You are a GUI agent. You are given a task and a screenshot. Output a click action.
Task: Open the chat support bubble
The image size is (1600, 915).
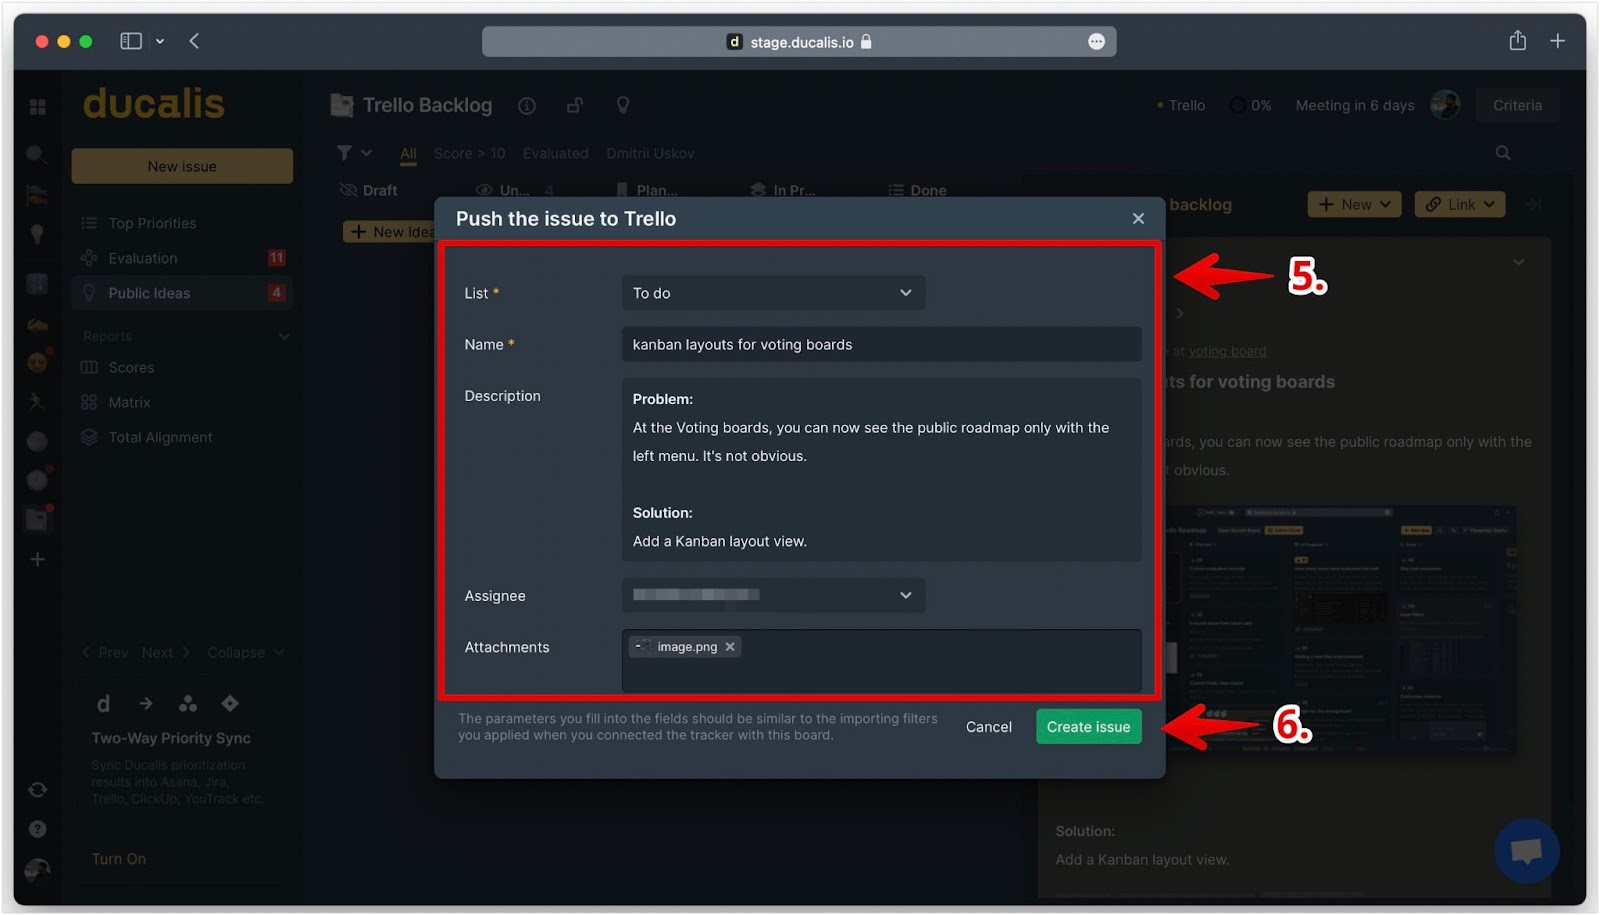point(1526,851)
